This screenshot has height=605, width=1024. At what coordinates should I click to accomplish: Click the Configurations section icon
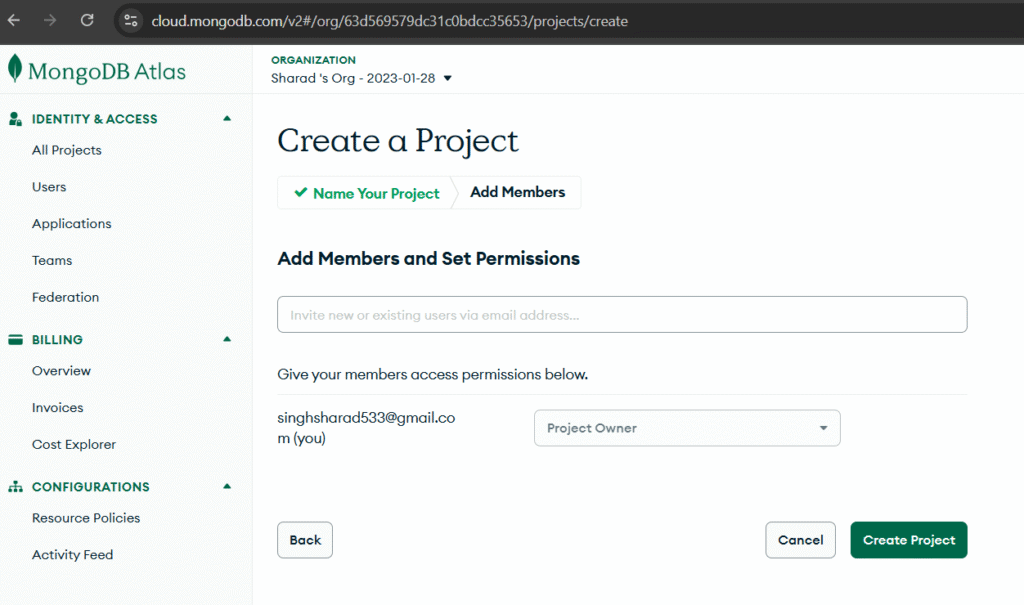14,486
